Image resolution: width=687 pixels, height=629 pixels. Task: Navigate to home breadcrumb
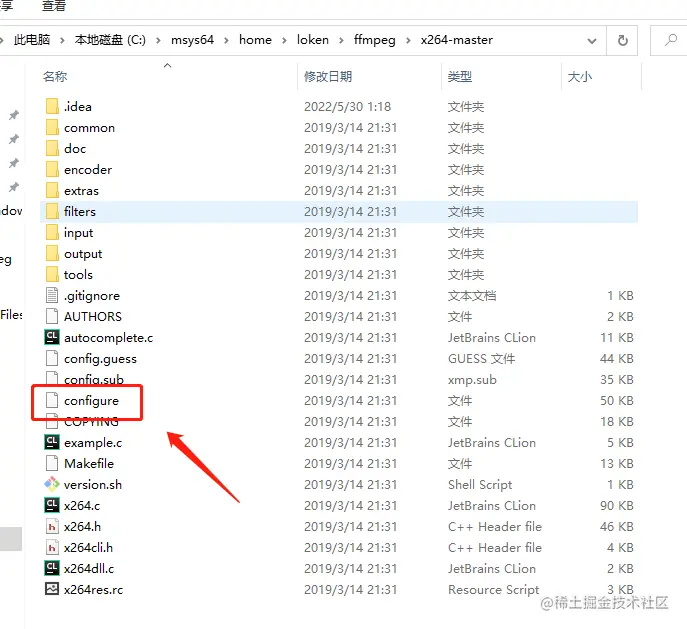pos(255,40)
